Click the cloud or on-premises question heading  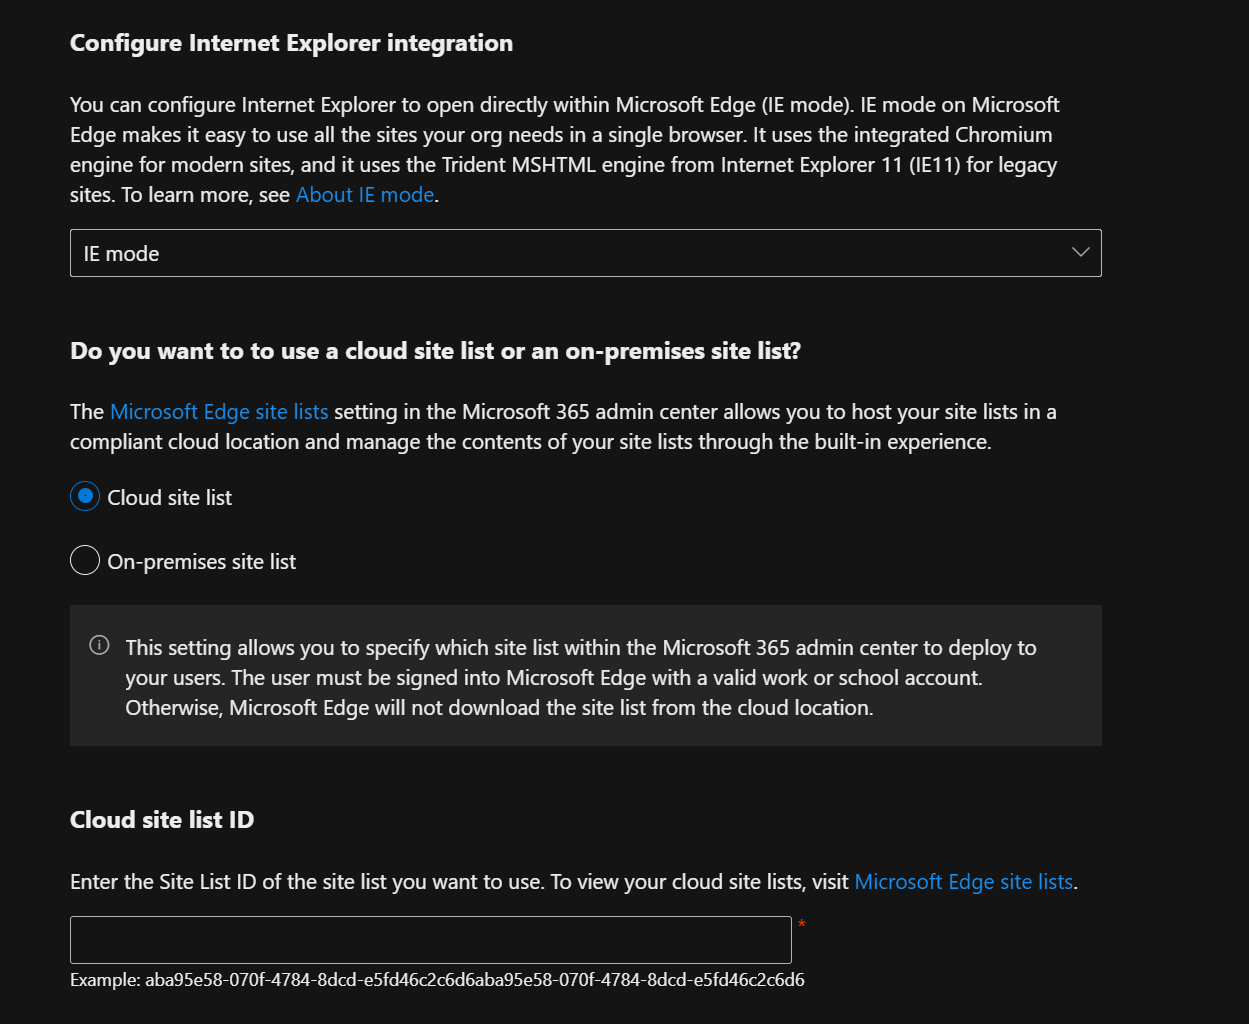[x=435, y=351]
